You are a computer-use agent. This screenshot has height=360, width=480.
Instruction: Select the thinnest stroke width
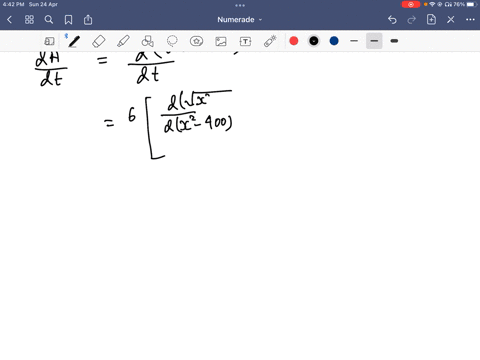pyautogui.click(x=354, y=41)
